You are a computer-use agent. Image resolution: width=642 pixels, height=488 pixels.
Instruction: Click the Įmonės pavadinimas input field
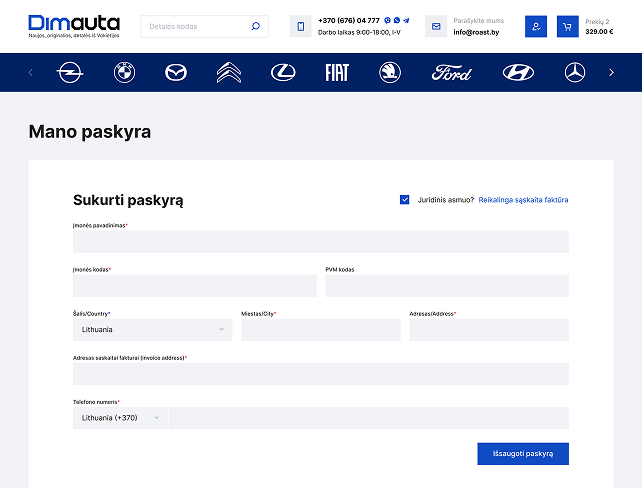(320, 242)
